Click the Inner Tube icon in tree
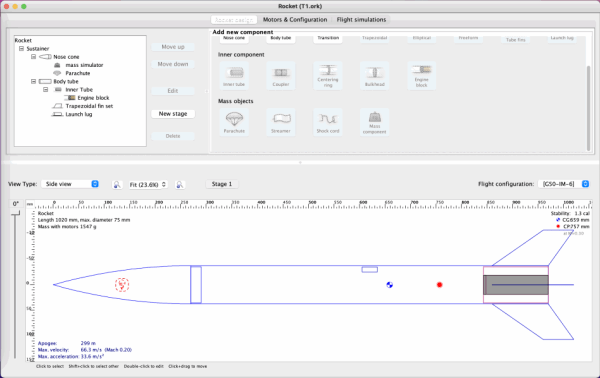Viewport: 600px width, 378px height. tap(58, 90)
